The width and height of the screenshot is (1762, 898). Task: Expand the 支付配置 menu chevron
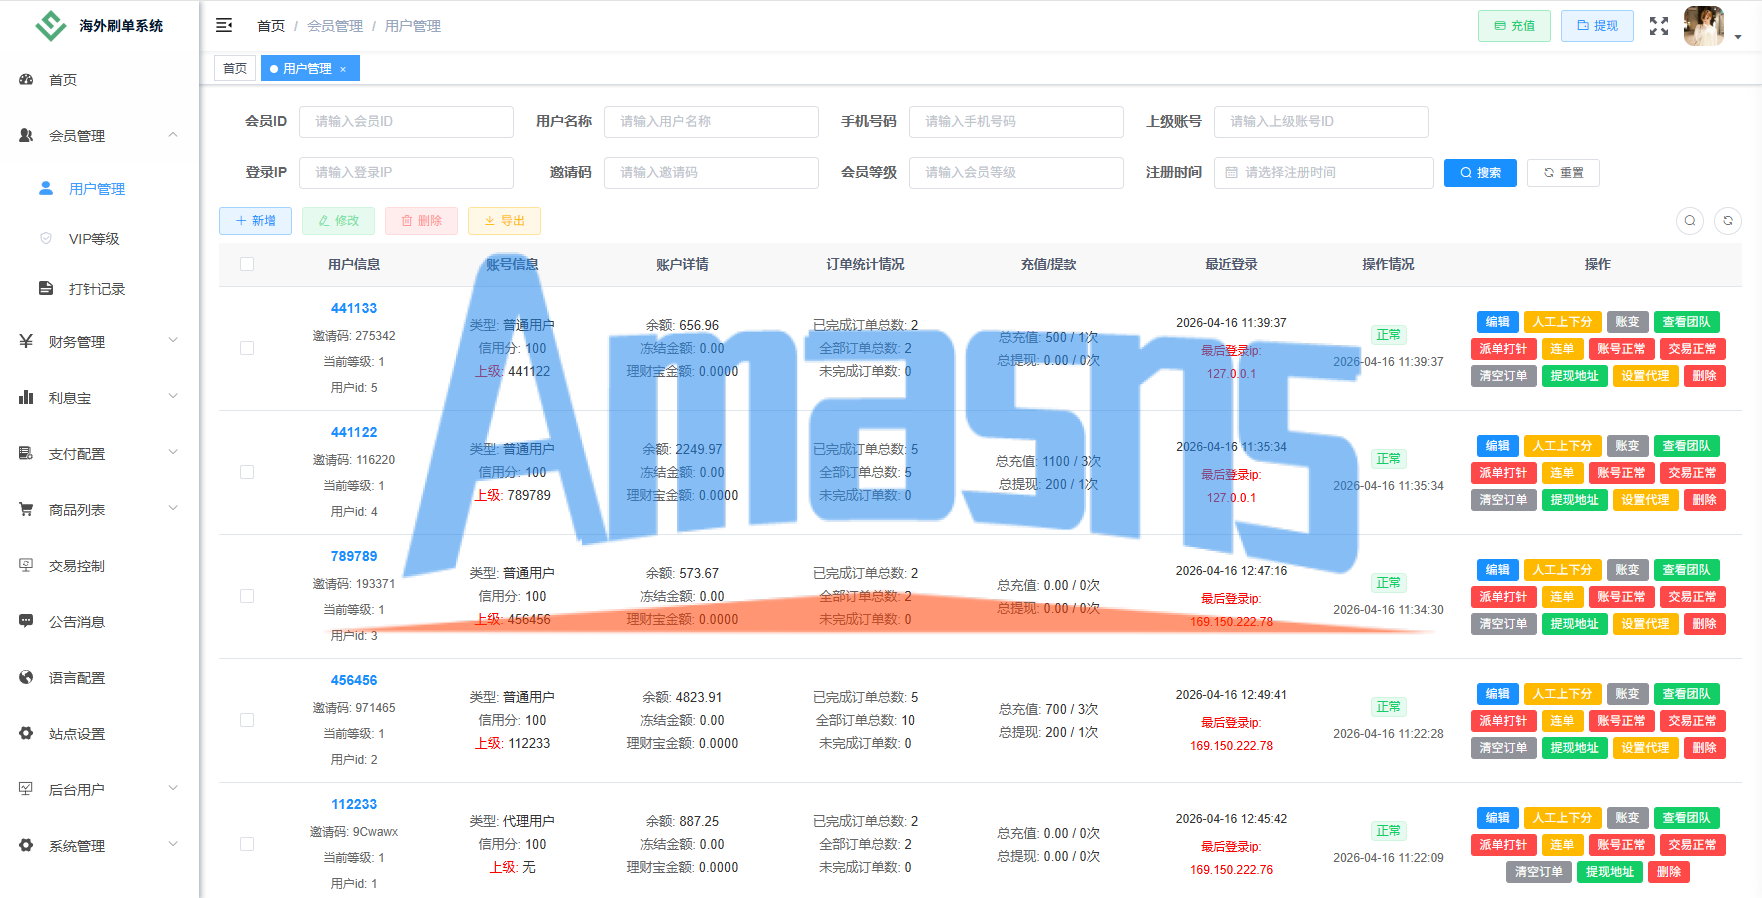pyautogui.click(x=173, y=453)
